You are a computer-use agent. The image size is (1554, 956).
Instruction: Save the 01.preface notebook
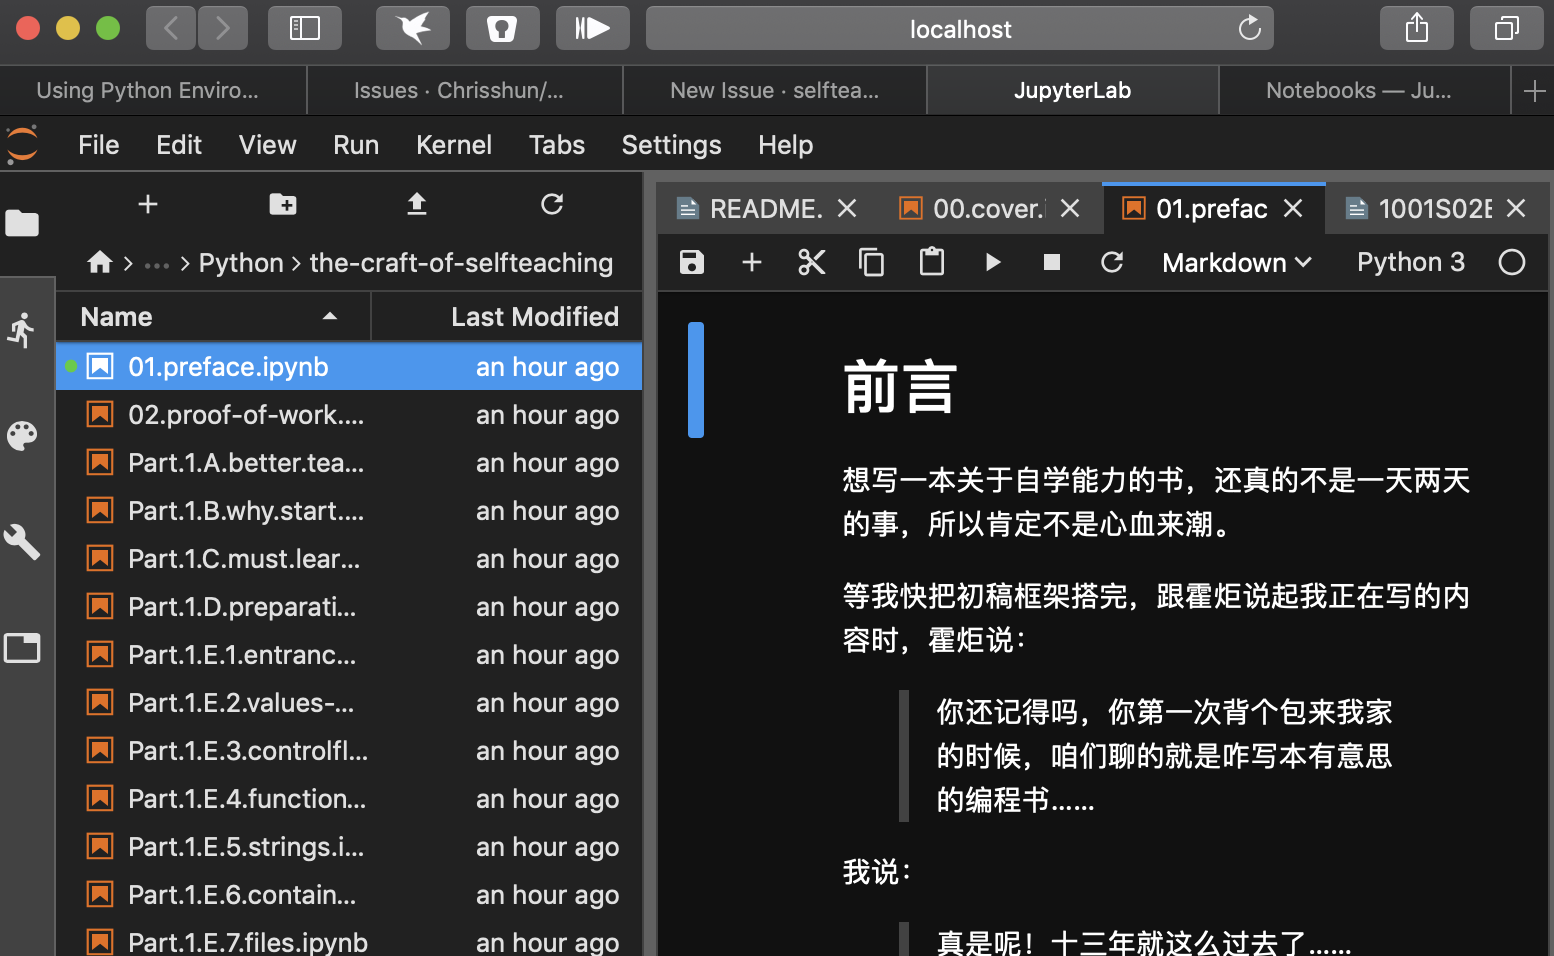coord(691,262)
